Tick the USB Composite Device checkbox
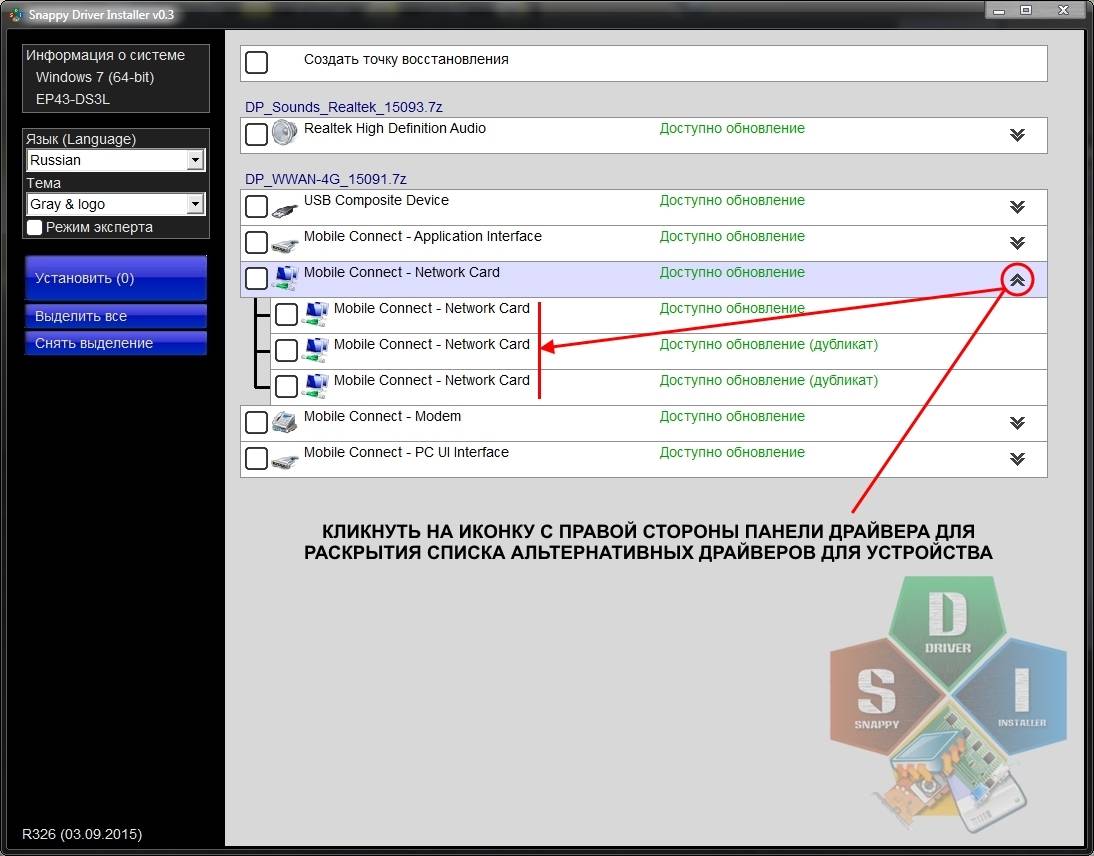 (x=256, y=207)
